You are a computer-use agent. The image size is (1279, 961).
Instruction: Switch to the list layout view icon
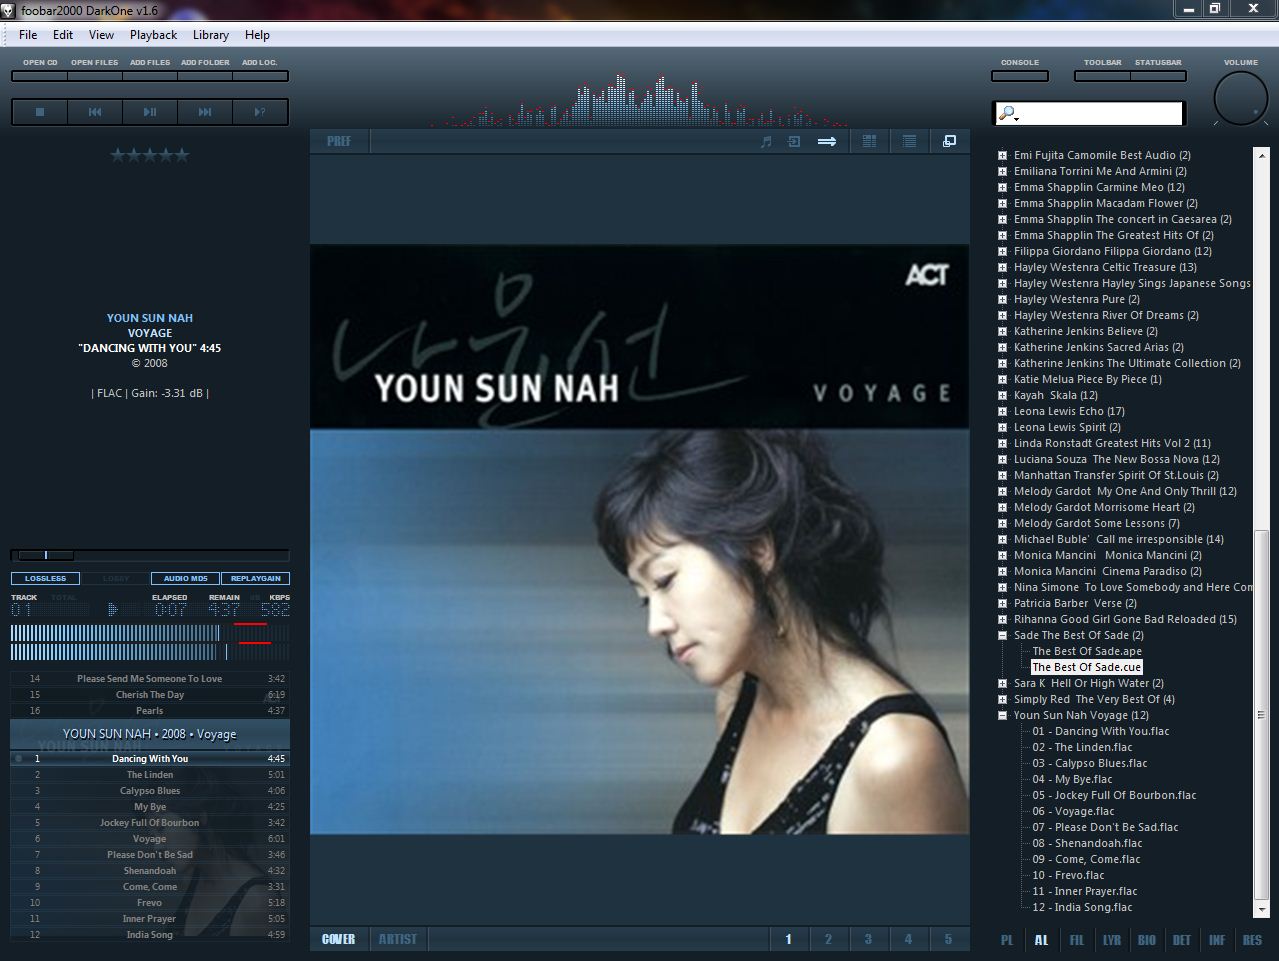[909, 142]
